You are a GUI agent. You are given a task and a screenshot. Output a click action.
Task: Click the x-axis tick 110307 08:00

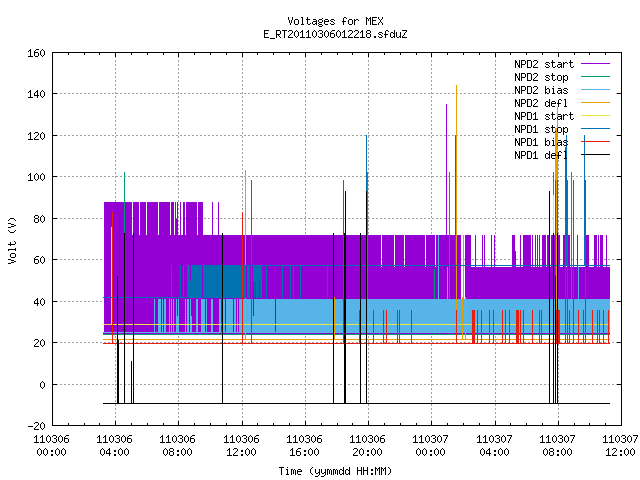[x=558, y=446]
